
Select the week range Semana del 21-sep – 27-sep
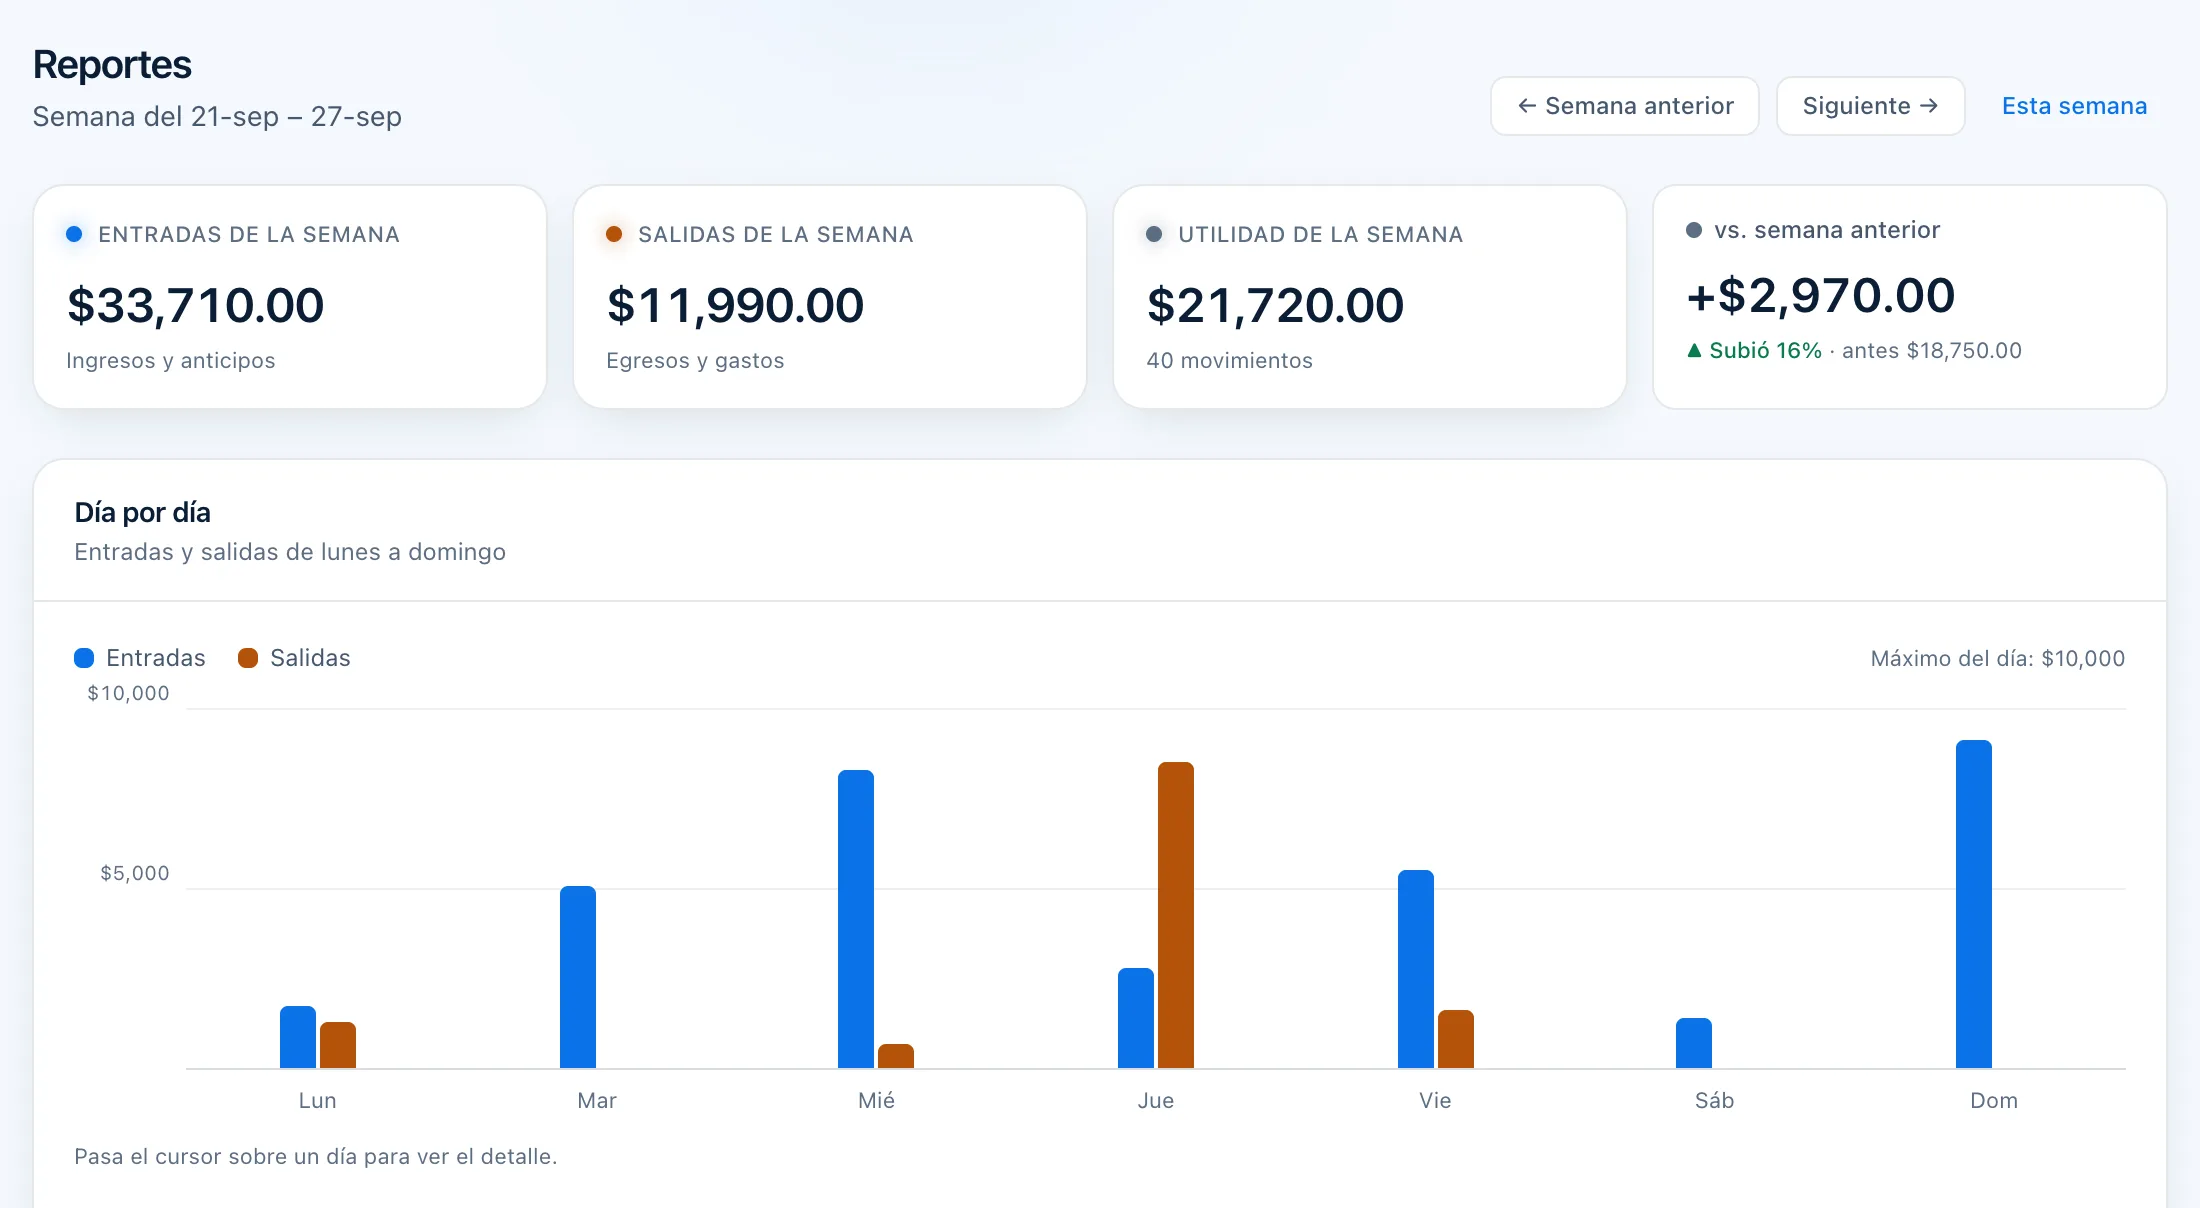tap(217, 117)
